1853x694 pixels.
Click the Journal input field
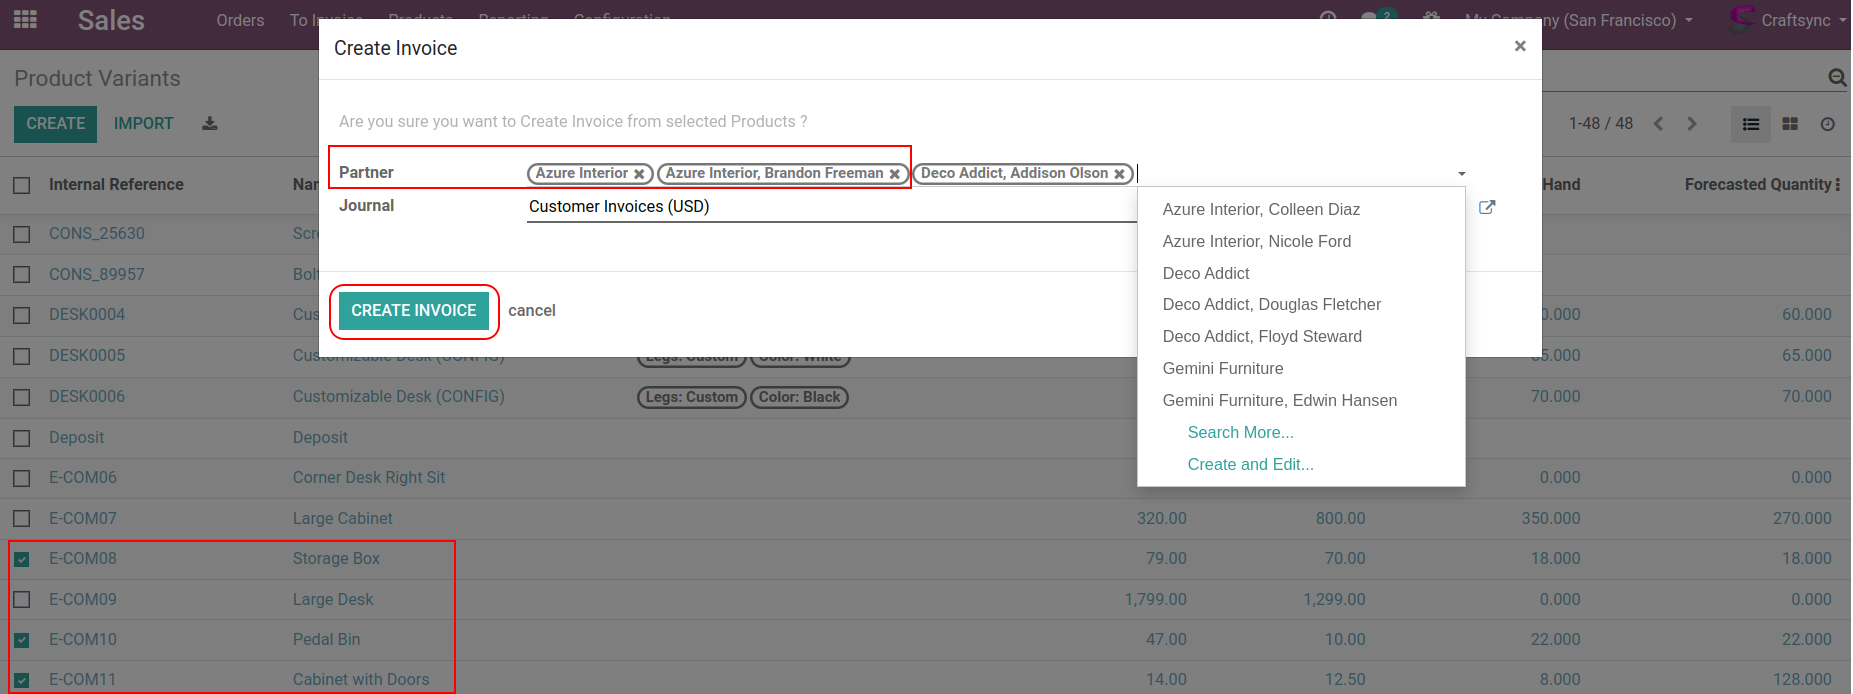coord(830,207)
